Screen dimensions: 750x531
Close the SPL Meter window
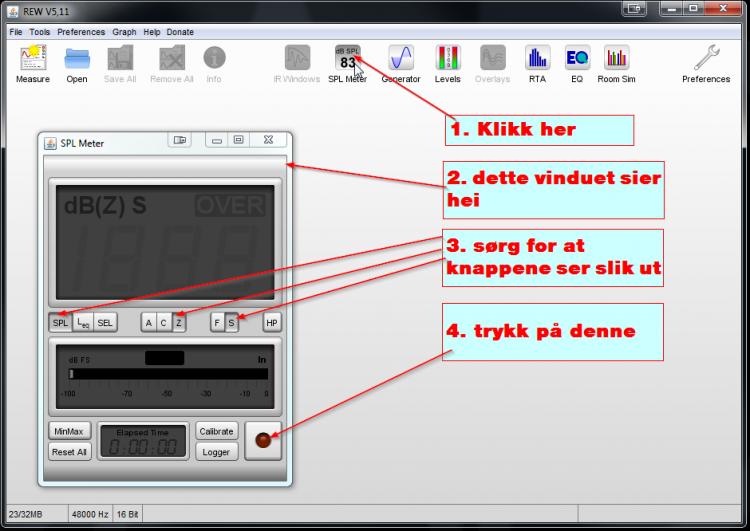(x=268, y=140)
